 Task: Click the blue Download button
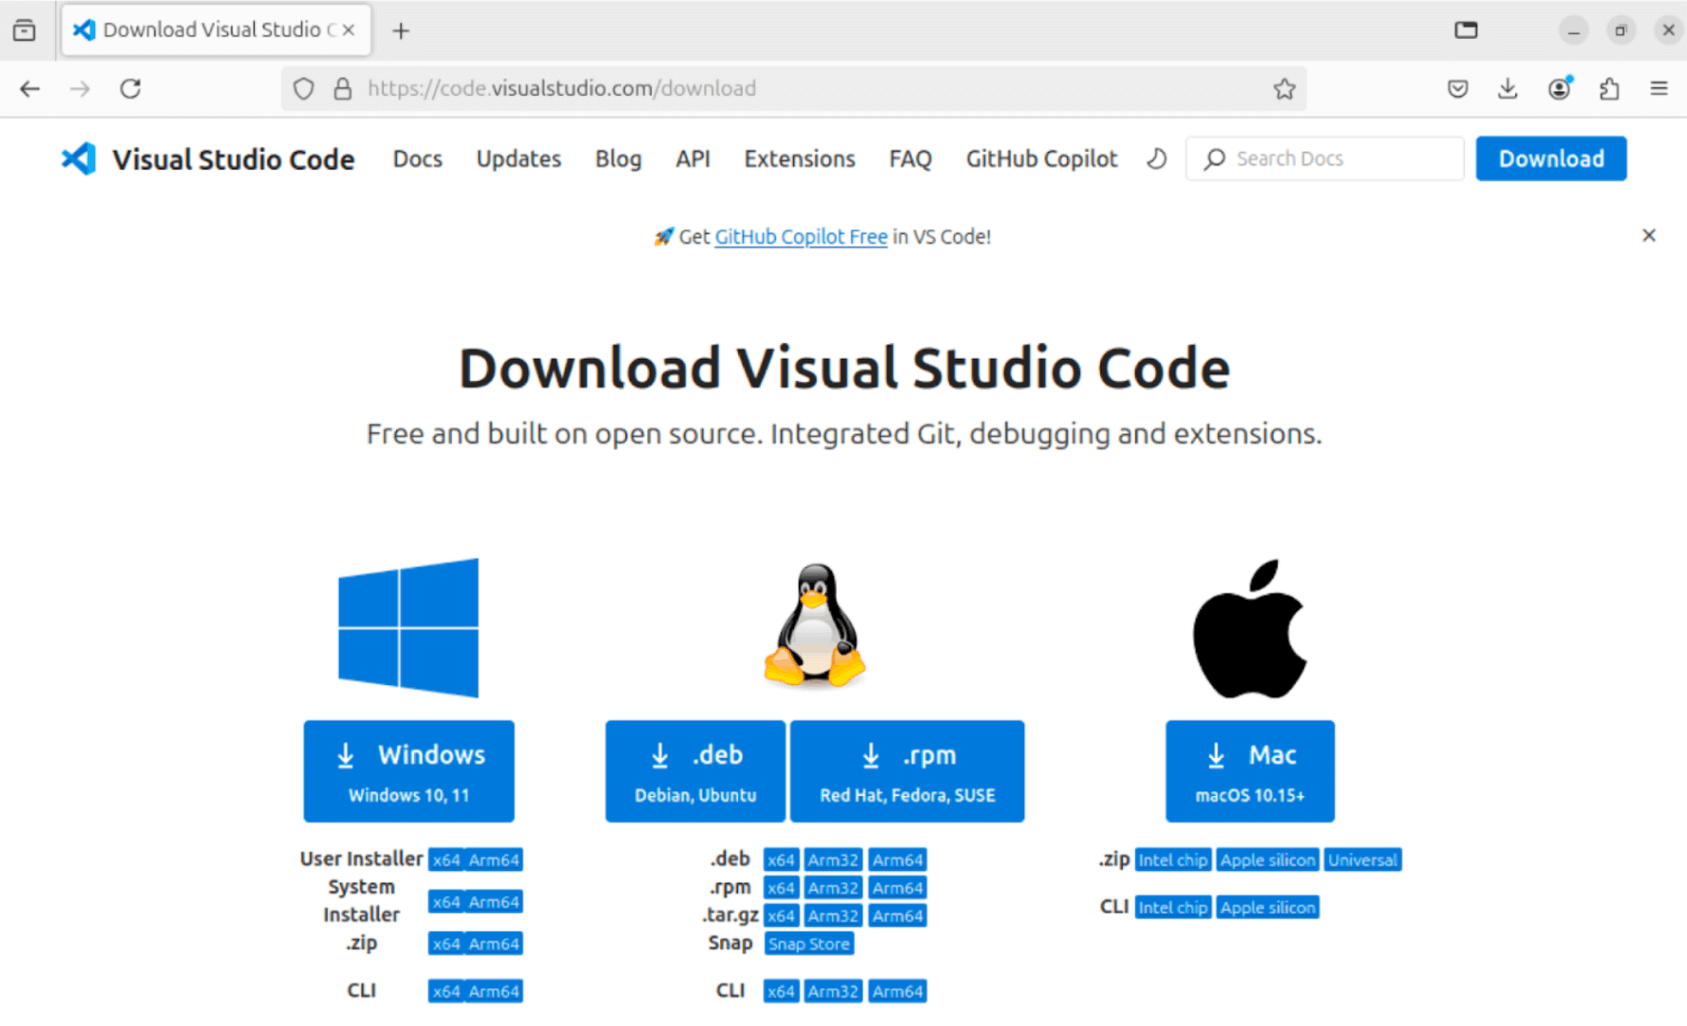1550,158
